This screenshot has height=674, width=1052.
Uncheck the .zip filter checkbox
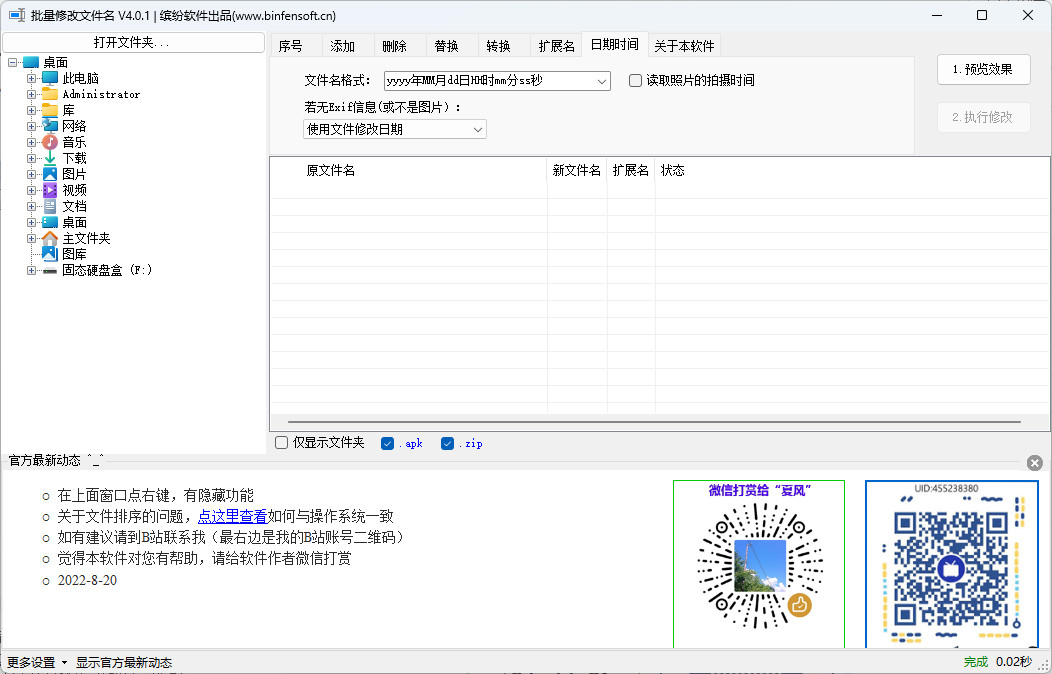tap(448, 443)
